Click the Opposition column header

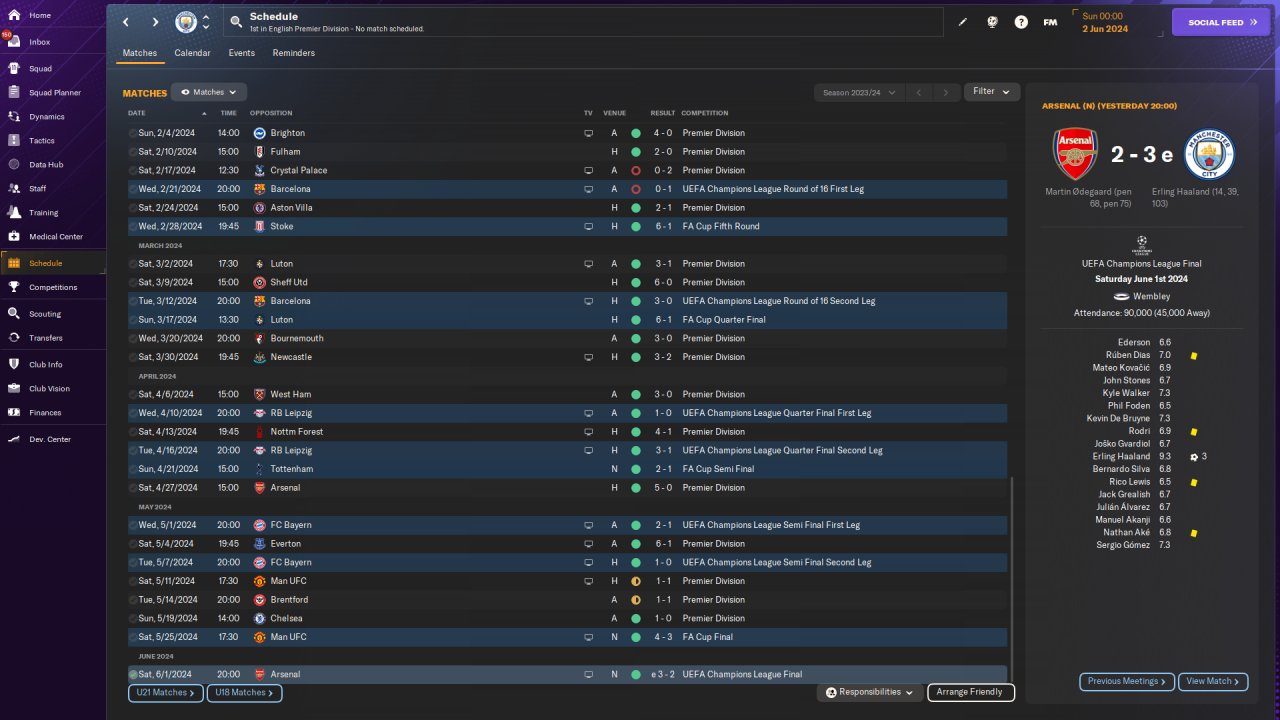pyautogui.click(x=271, y=113)
